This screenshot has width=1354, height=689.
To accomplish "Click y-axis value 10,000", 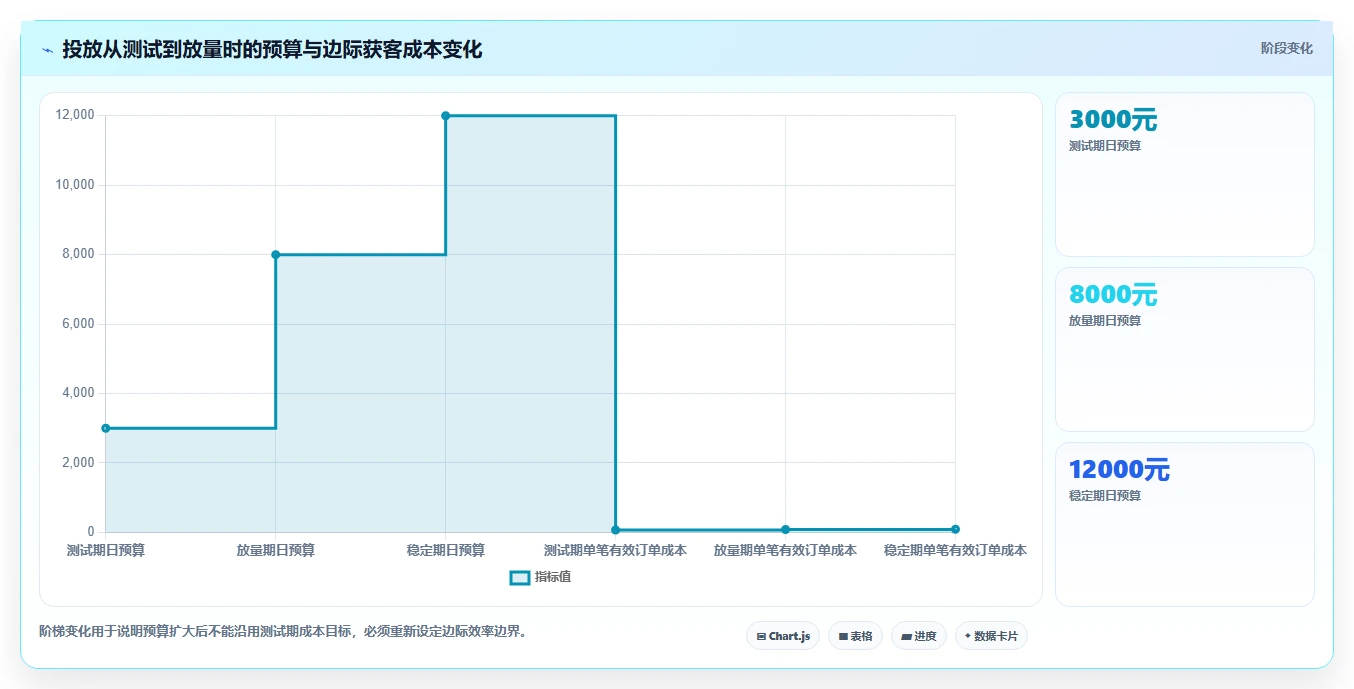I will pos(75,185).
